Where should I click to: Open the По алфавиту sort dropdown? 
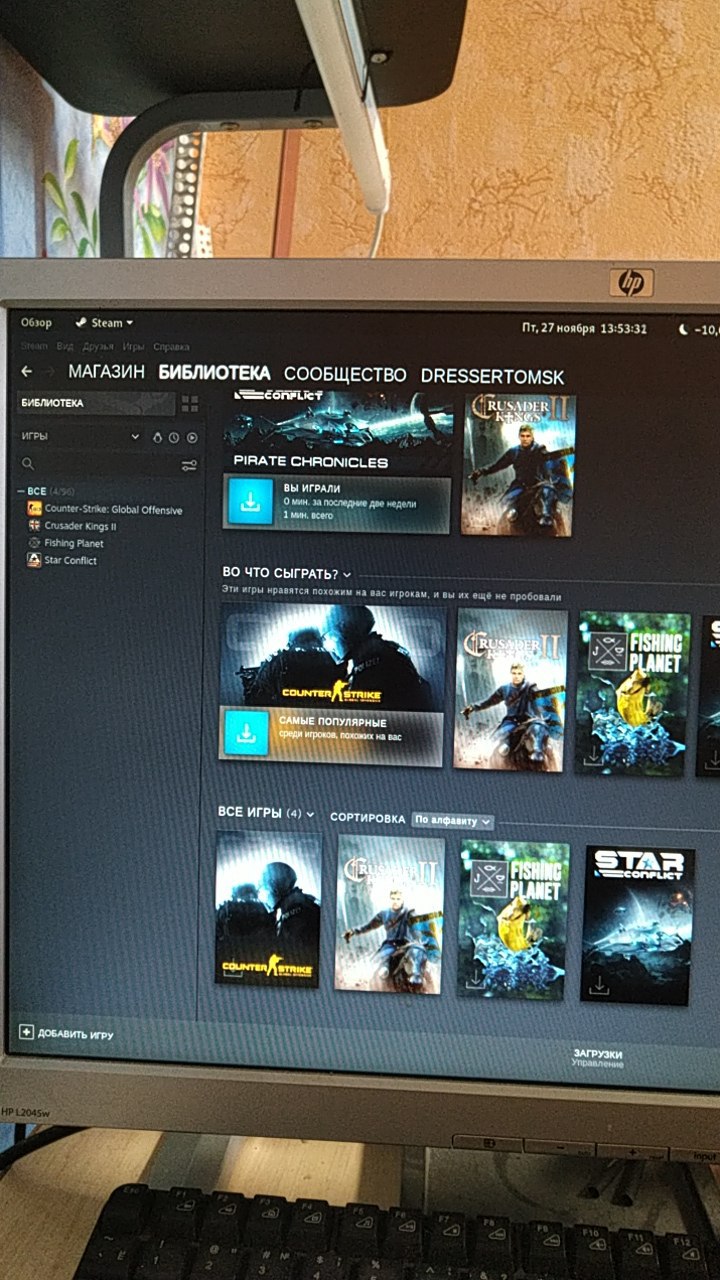tap(453, 820)
